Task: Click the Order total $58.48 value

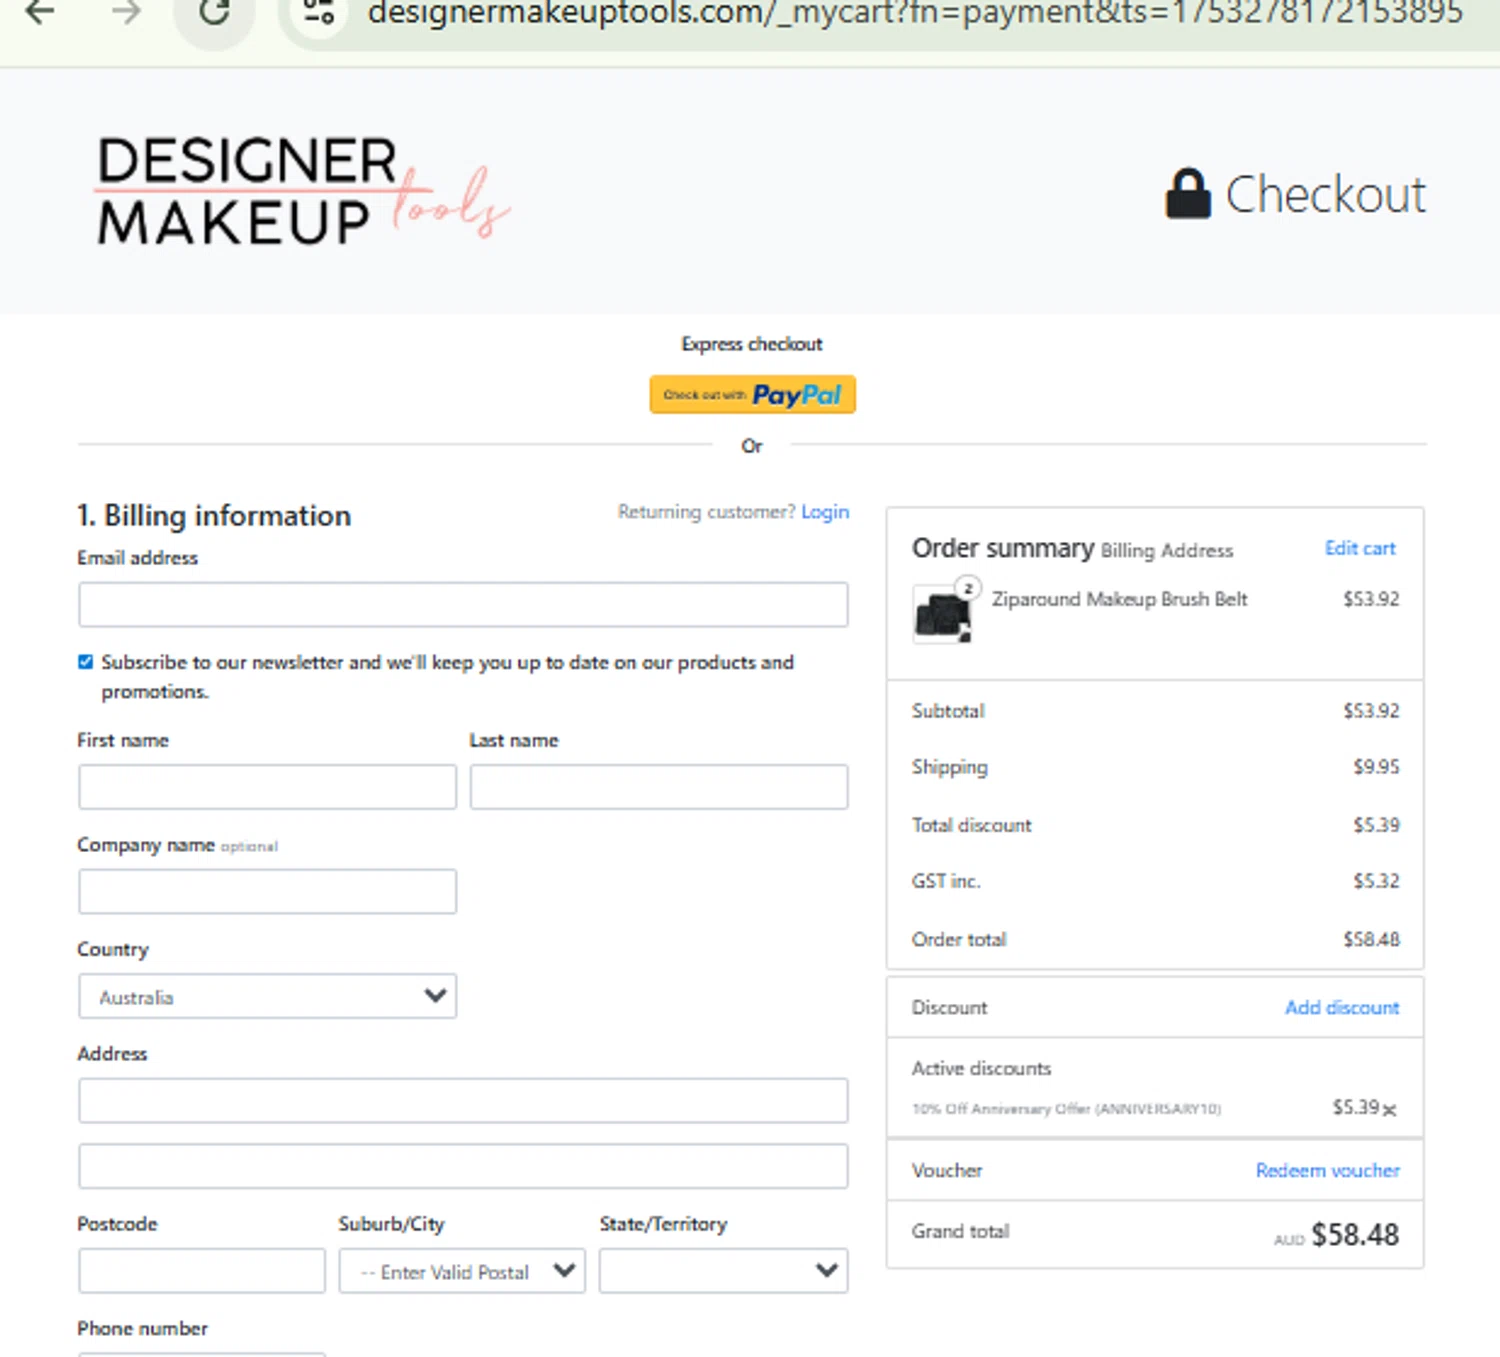Action: tap(1371, 939)
